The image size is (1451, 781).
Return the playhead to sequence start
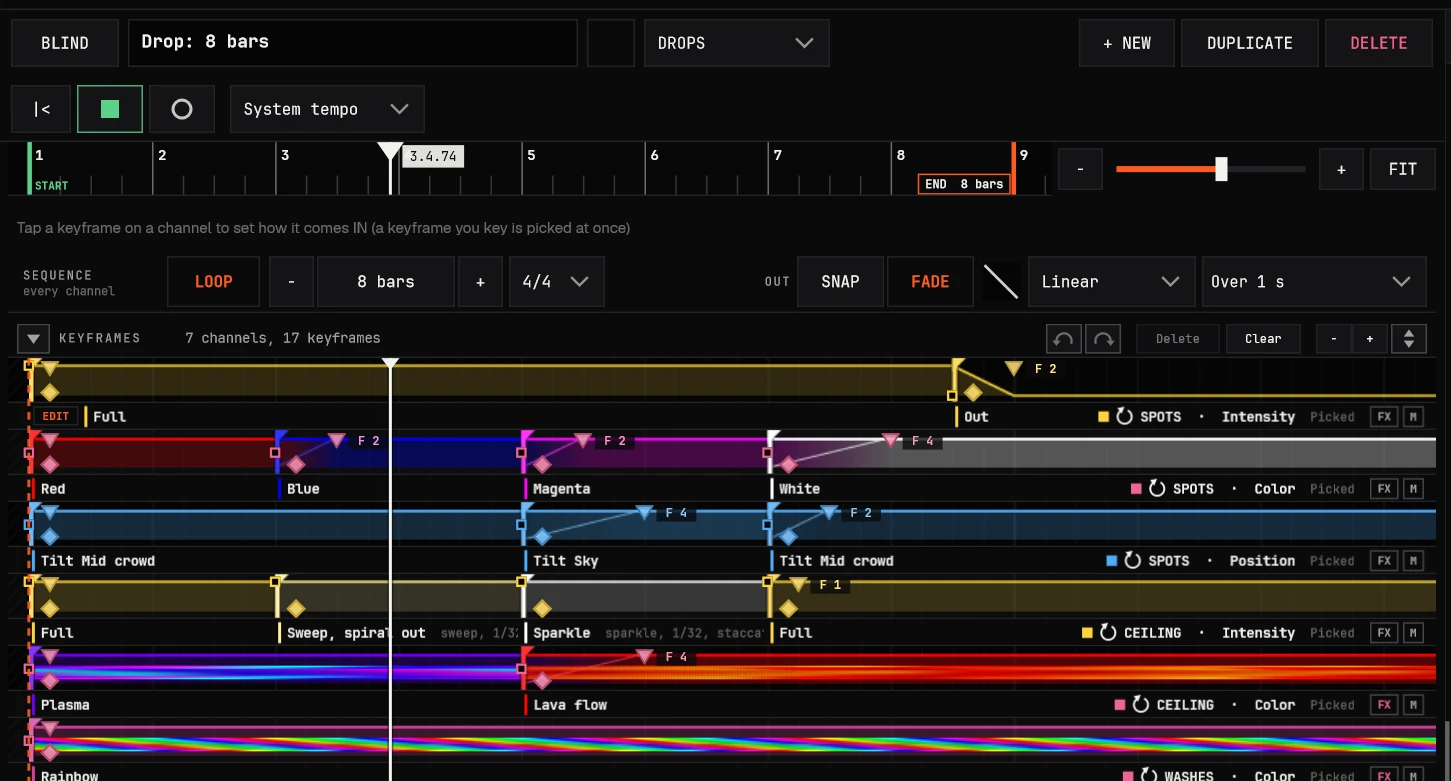[41, 109]
